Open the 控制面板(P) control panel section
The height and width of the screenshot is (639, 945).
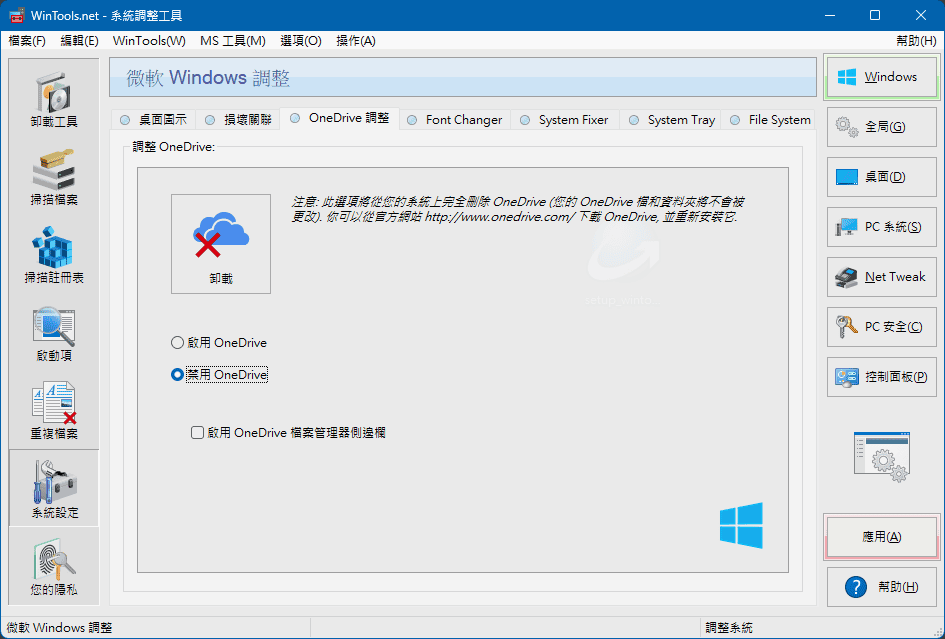882,377
